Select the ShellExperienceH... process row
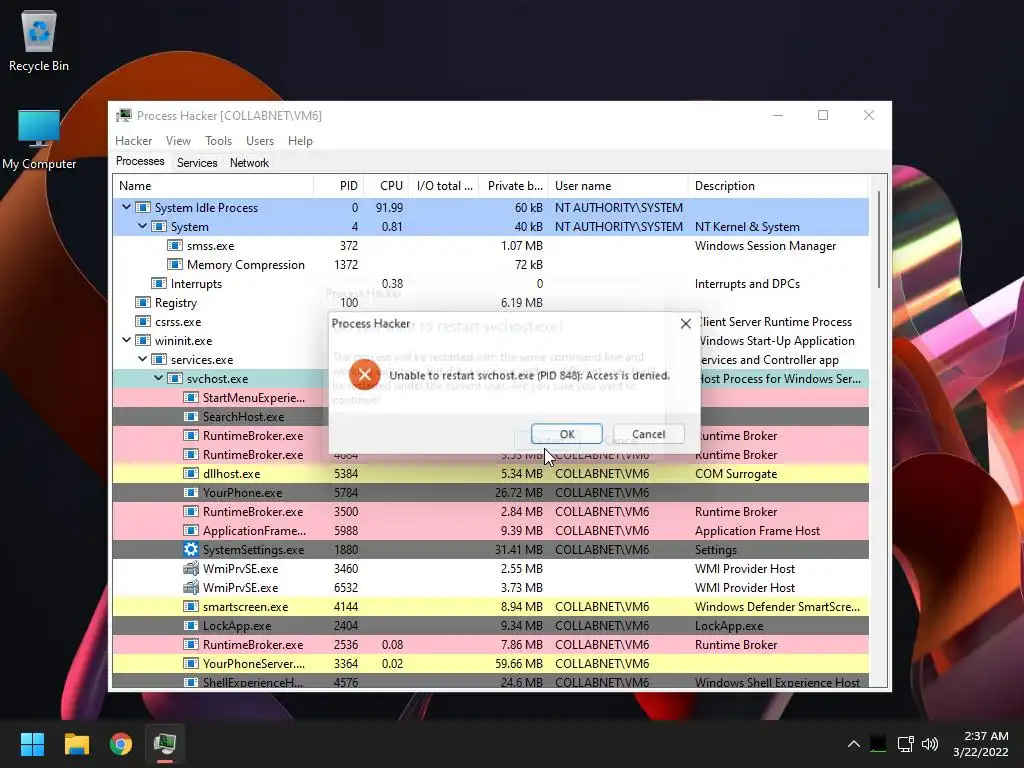 tap(490, 682)
